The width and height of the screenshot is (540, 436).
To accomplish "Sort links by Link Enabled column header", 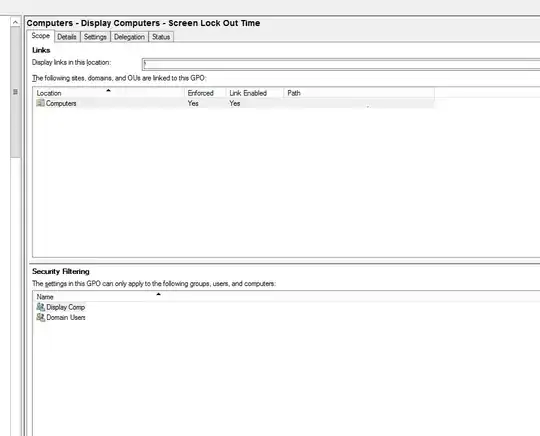I will (x=255, y=93).
